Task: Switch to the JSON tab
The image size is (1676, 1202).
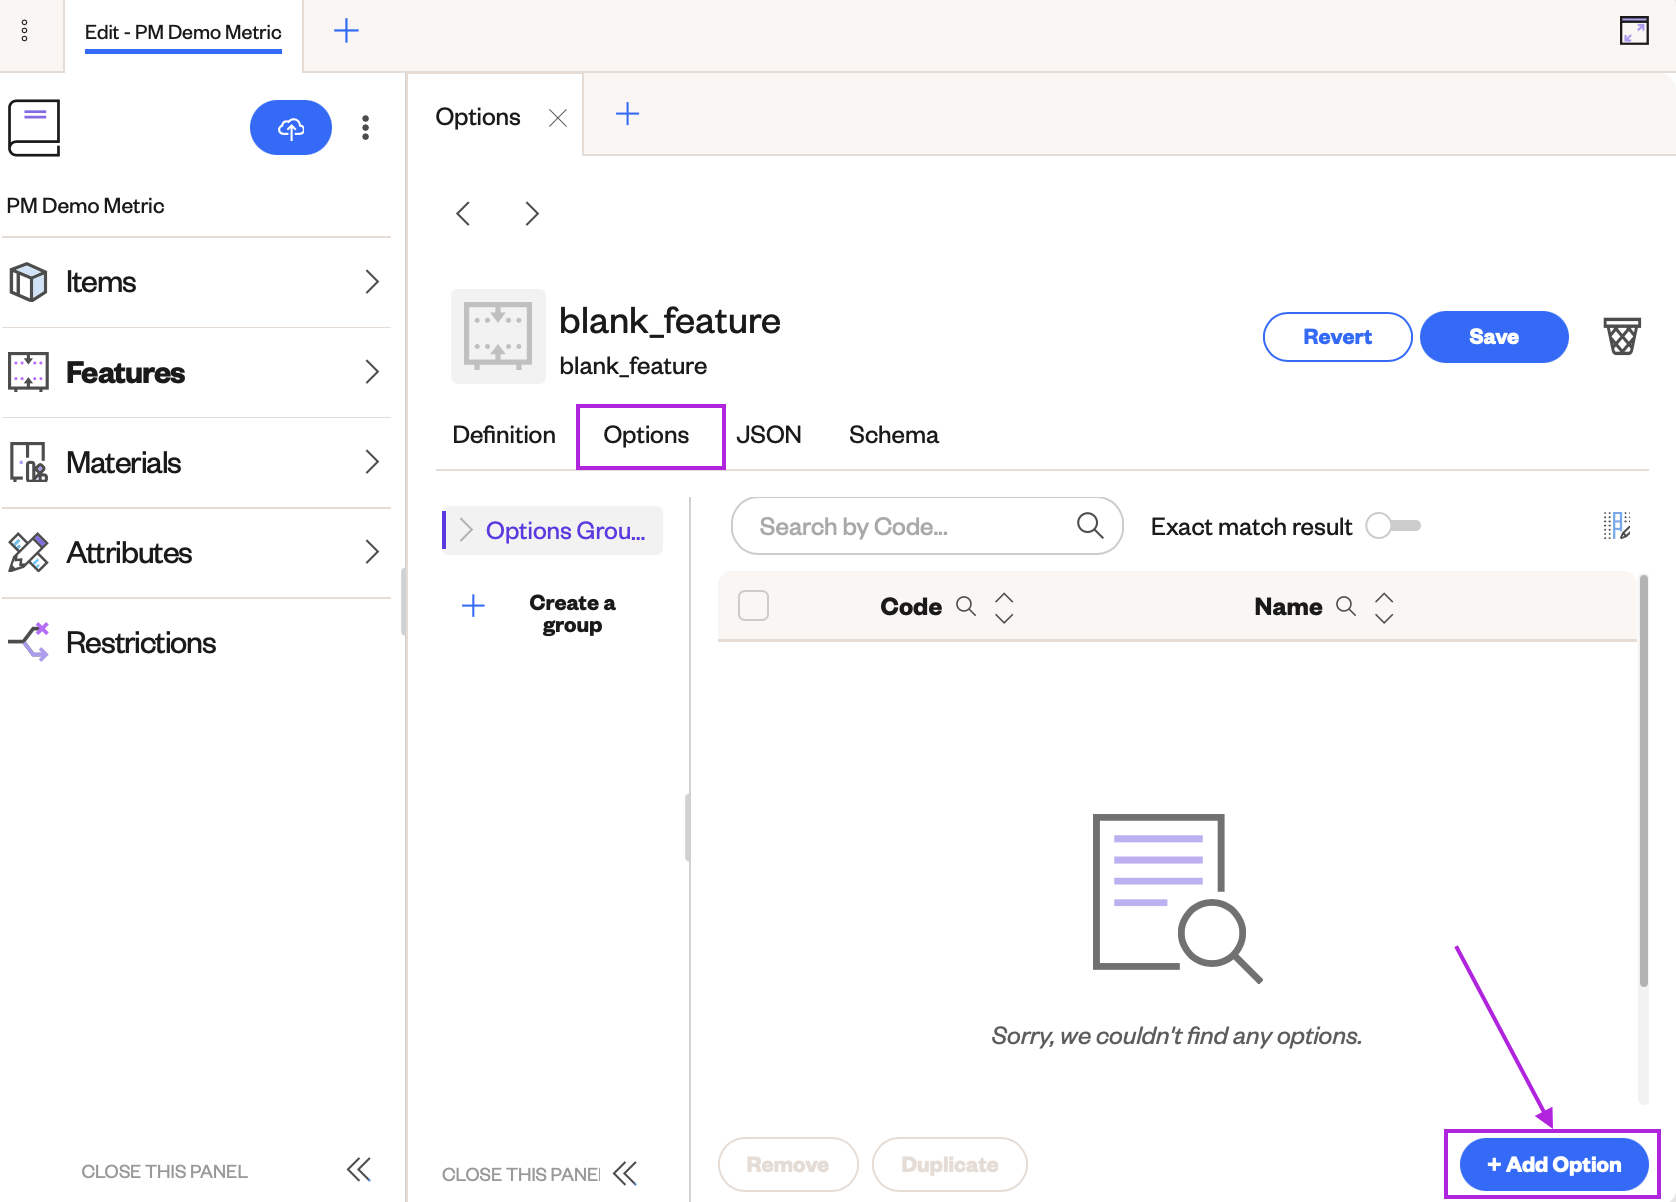Action: tap(769, 435)
